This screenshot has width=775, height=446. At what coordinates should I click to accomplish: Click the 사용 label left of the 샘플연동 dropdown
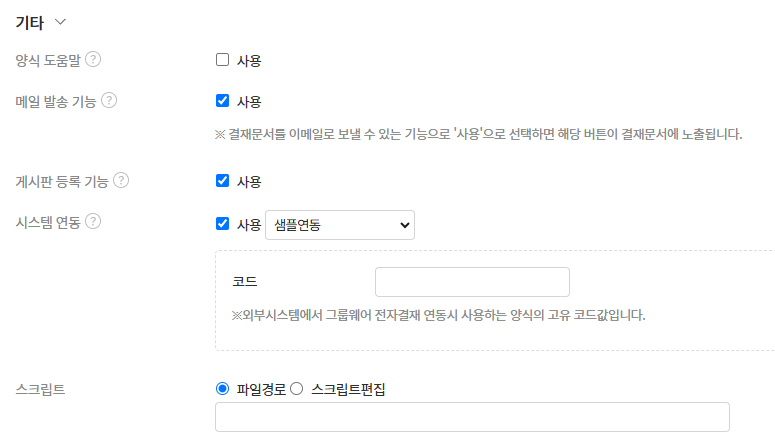point(249,225)
